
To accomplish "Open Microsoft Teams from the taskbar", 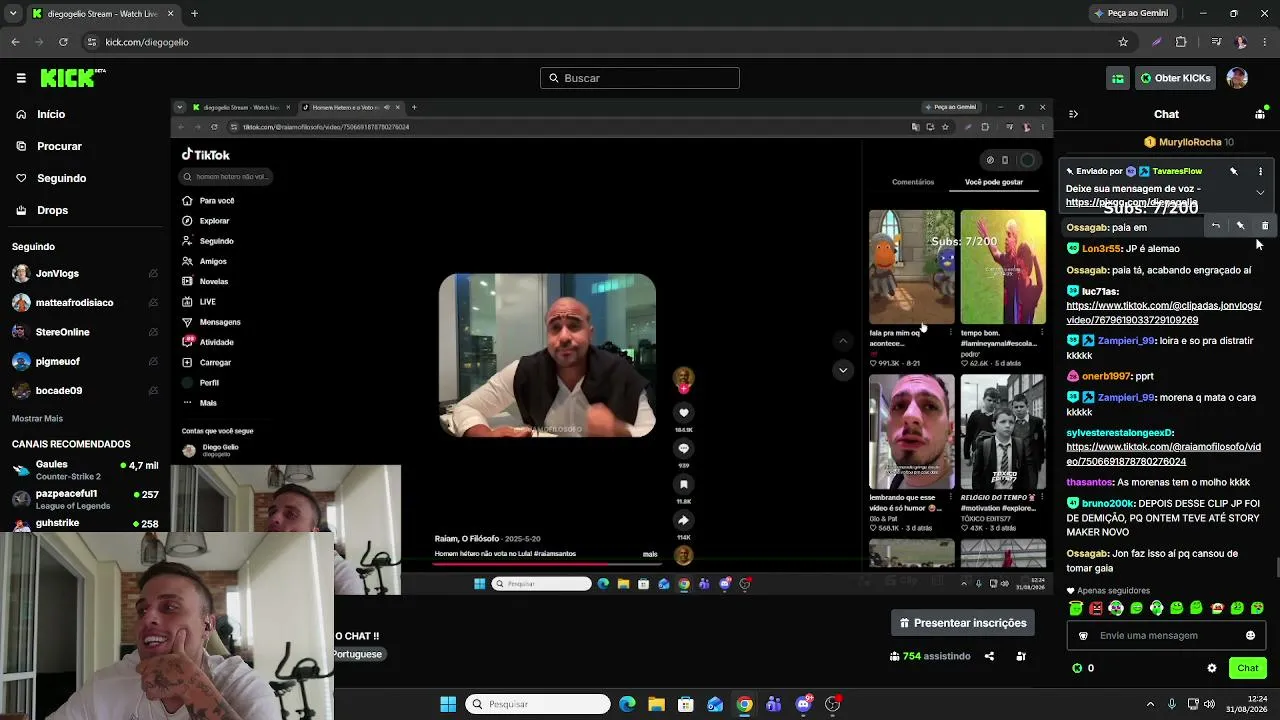I will pyautogui.click(x=773, y=704).
